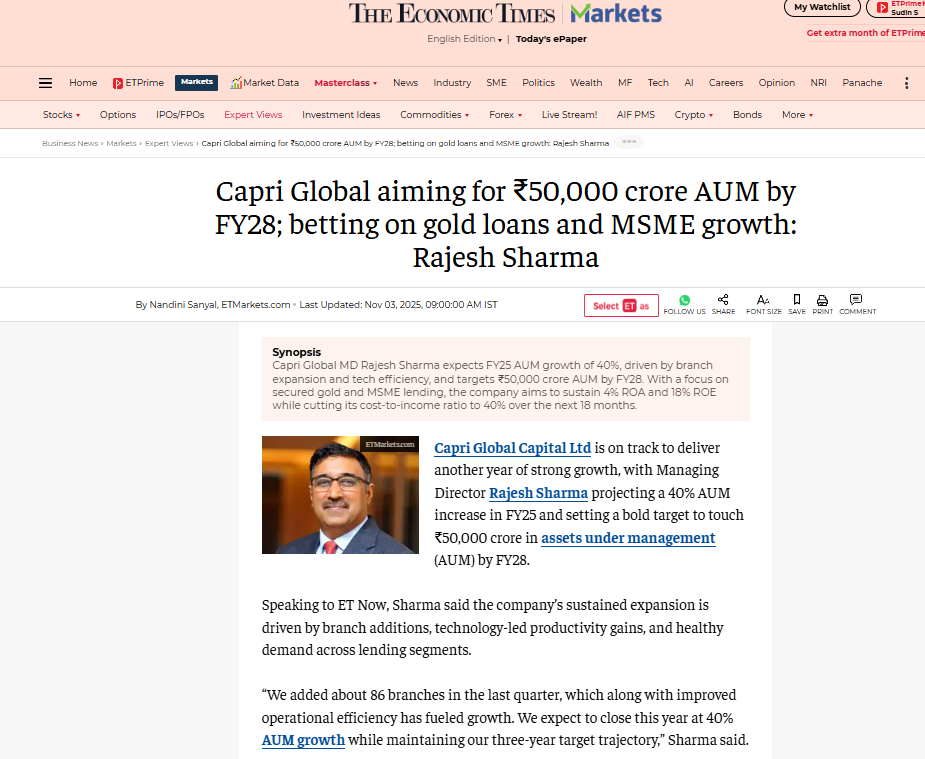Adjust text with the Font Size icon
925x759 pixels.
click(x=763, y=299)
